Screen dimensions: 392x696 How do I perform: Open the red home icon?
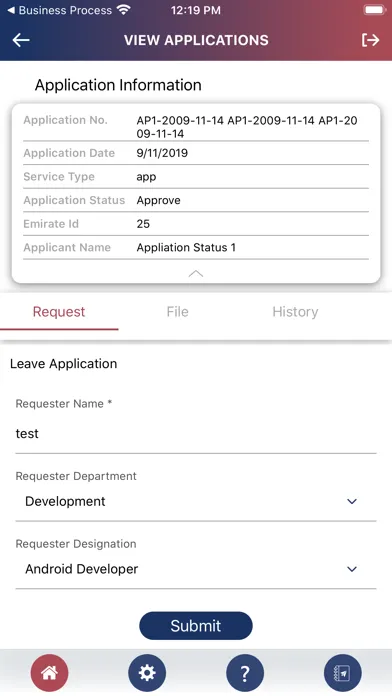coord(49,673)
